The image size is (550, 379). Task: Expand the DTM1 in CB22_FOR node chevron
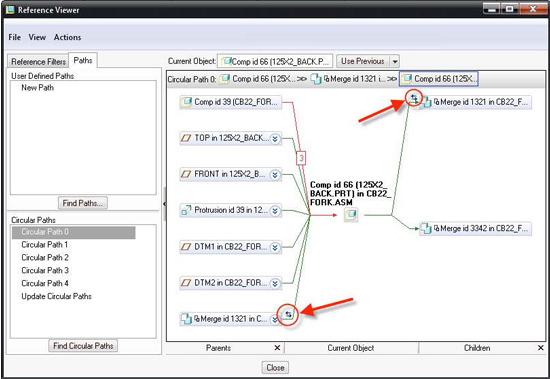(x=275, y=247)
